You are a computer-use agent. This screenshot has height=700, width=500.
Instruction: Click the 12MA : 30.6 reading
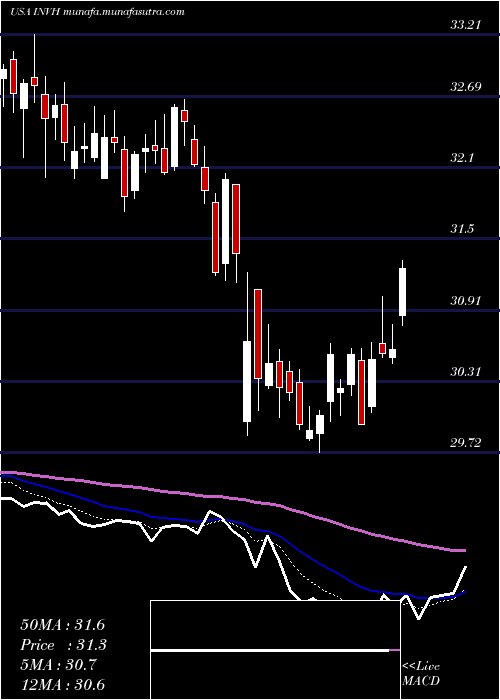[62, 685]
